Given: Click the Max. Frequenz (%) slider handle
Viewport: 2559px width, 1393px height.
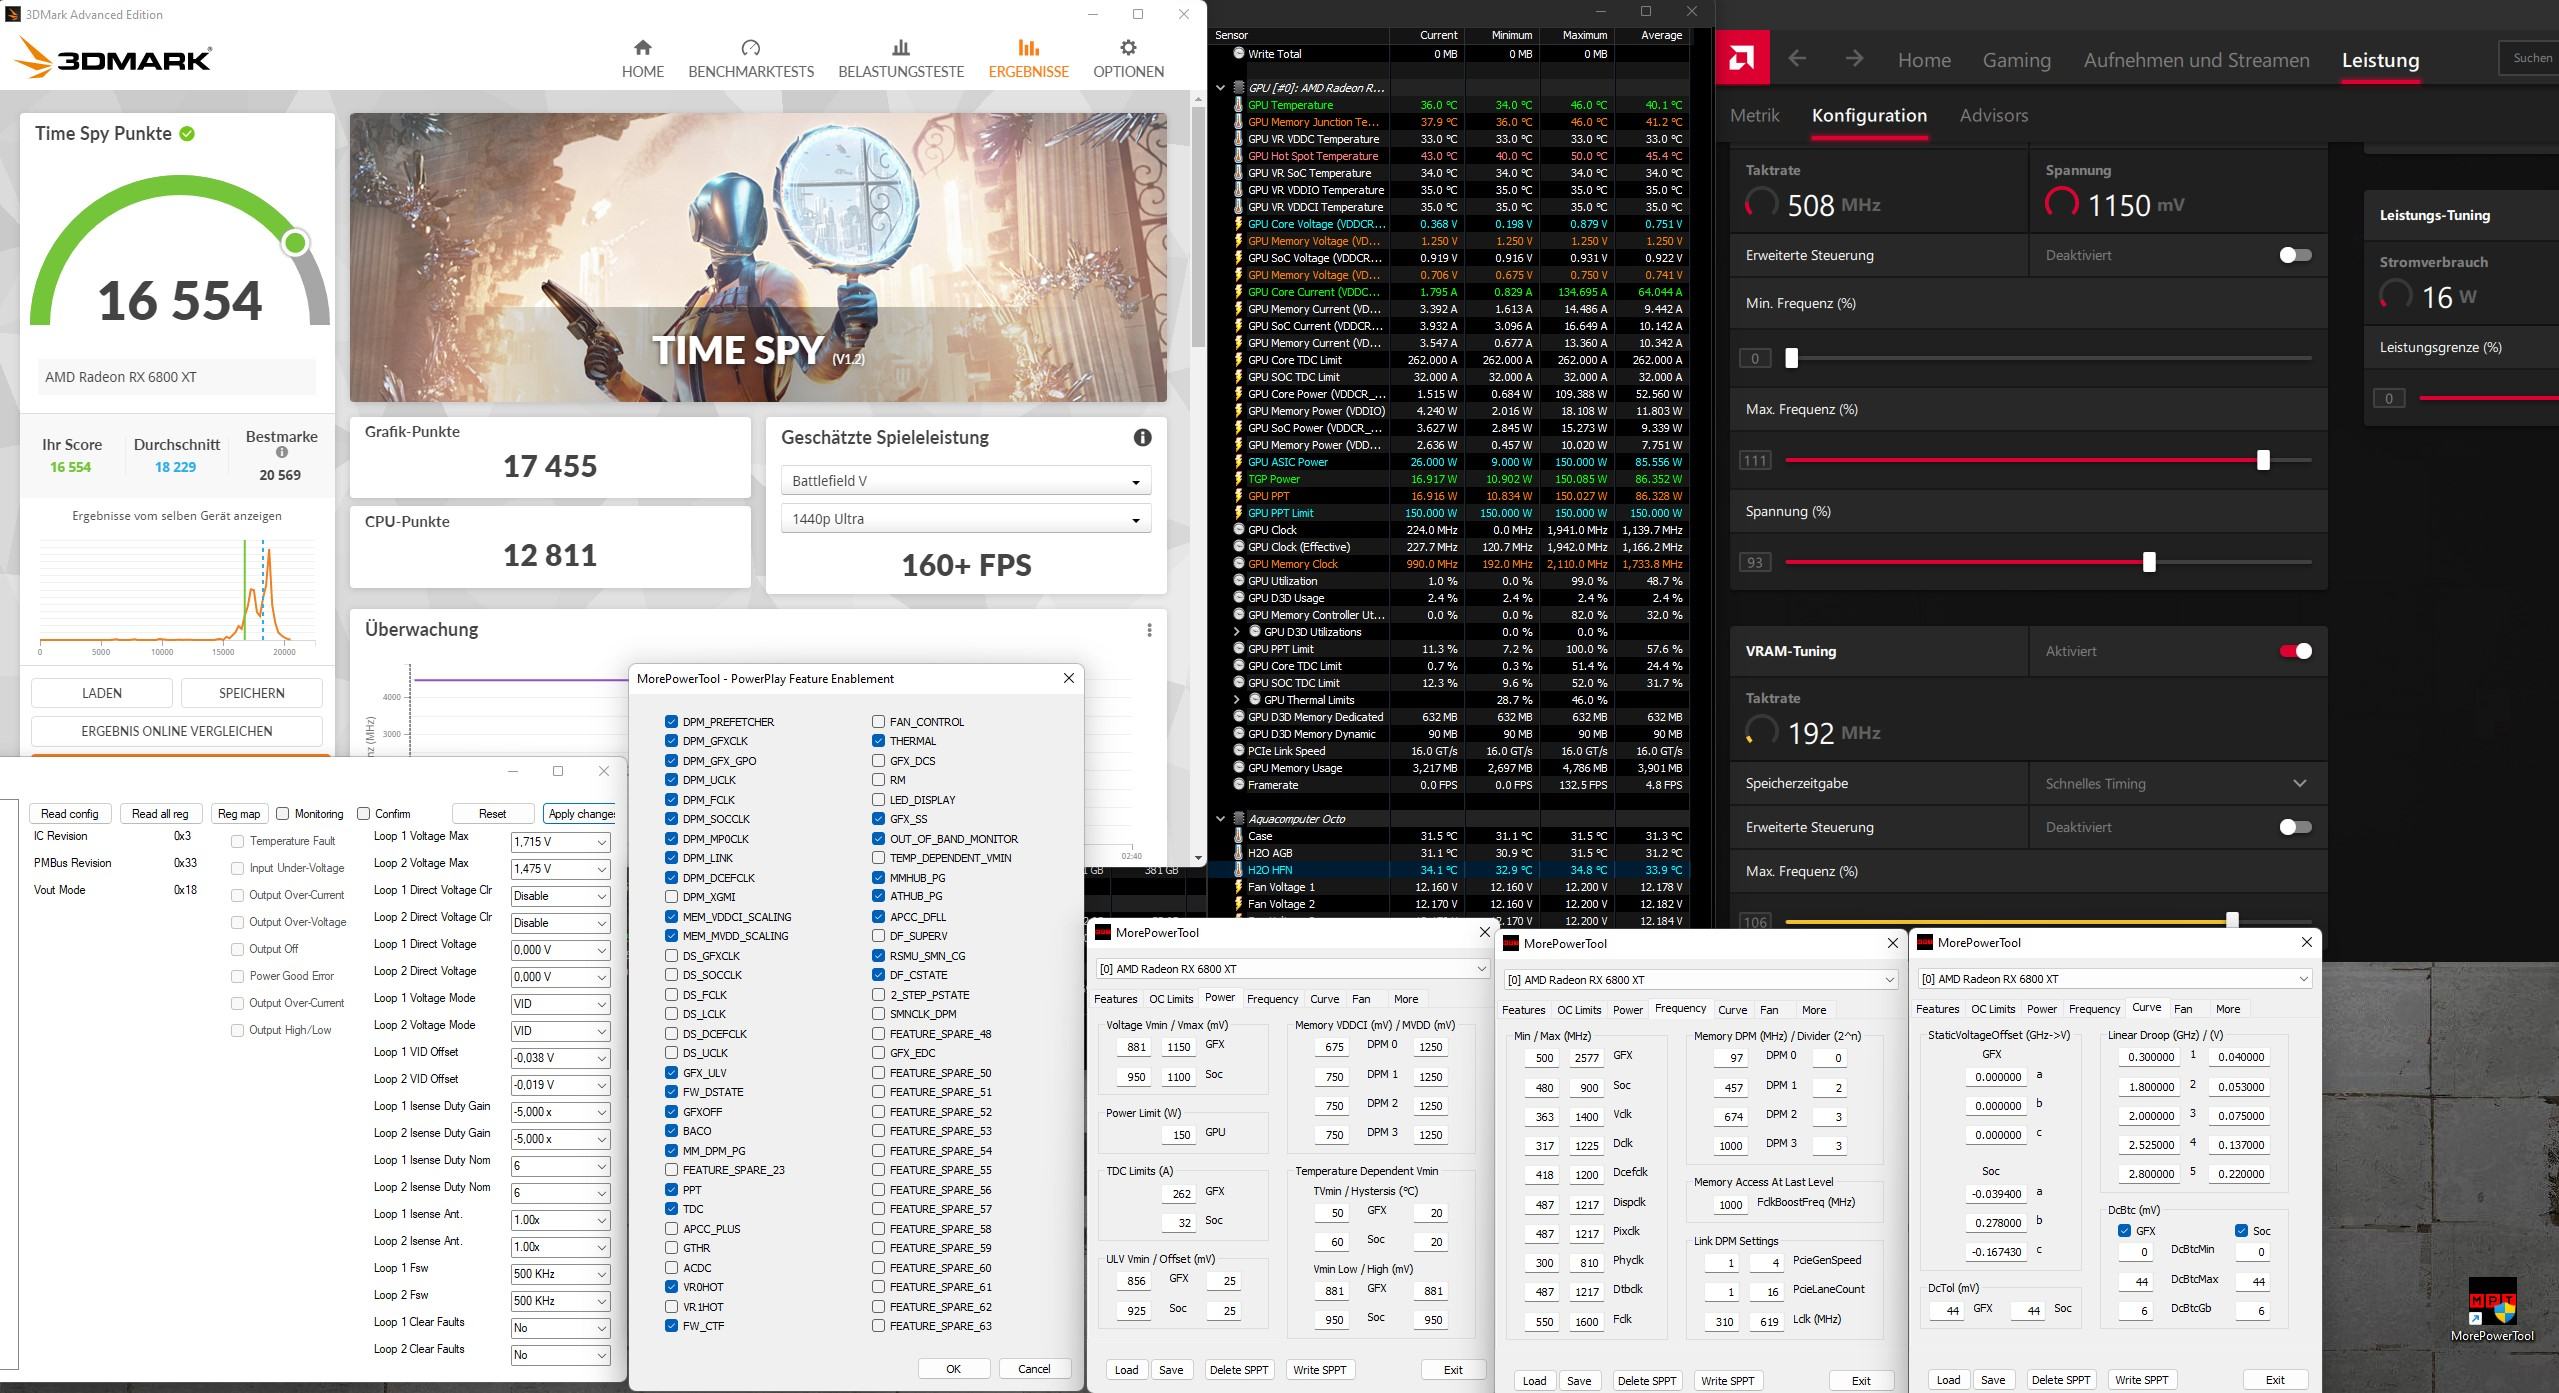Looking at the screenshot, I should [x=2263, y=460].
